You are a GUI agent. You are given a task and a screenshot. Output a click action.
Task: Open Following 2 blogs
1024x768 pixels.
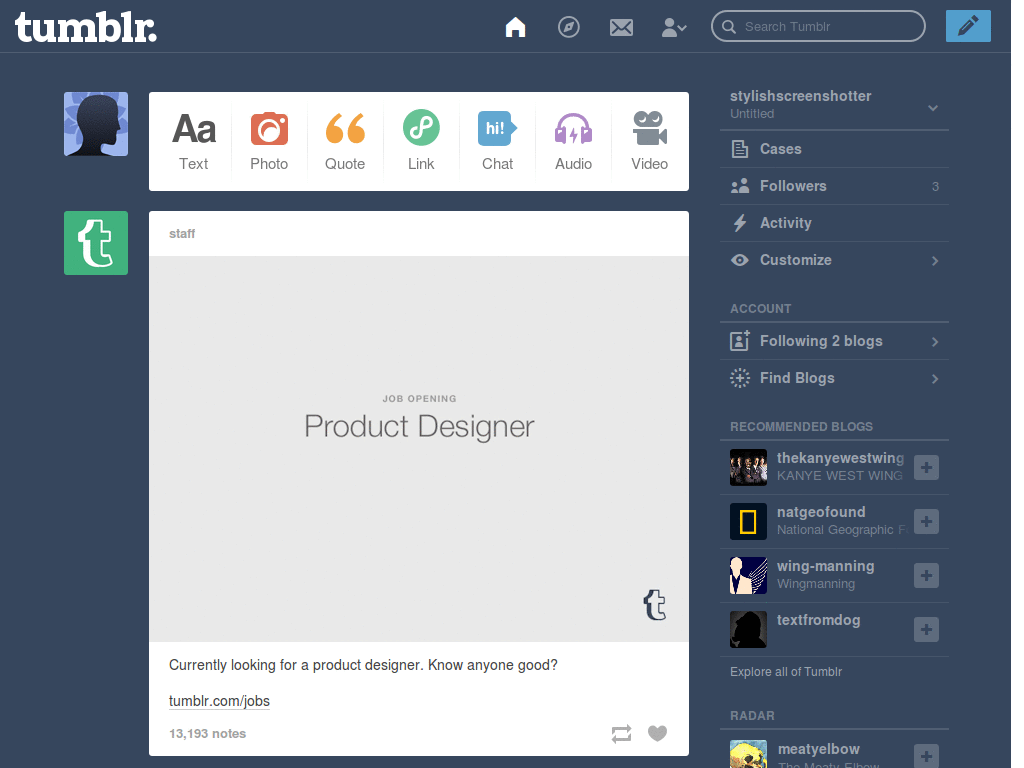834,341
